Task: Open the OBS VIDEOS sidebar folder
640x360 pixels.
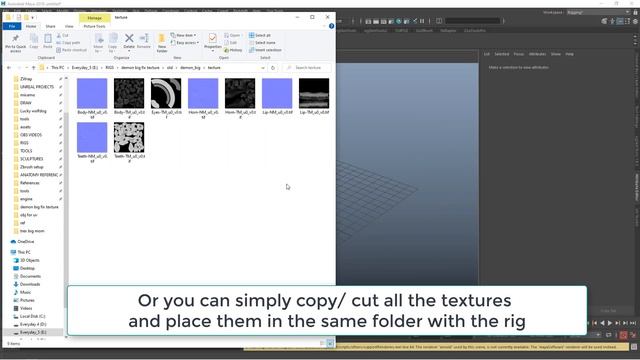Action: [31, 135]
